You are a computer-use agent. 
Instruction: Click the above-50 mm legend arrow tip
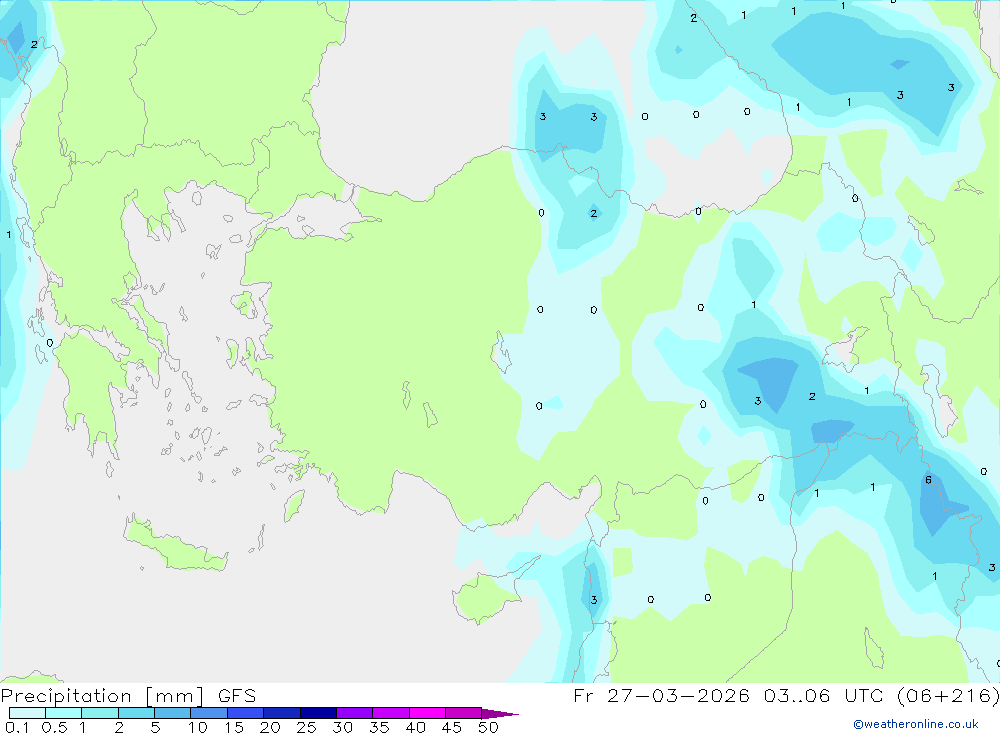[500, 714]
